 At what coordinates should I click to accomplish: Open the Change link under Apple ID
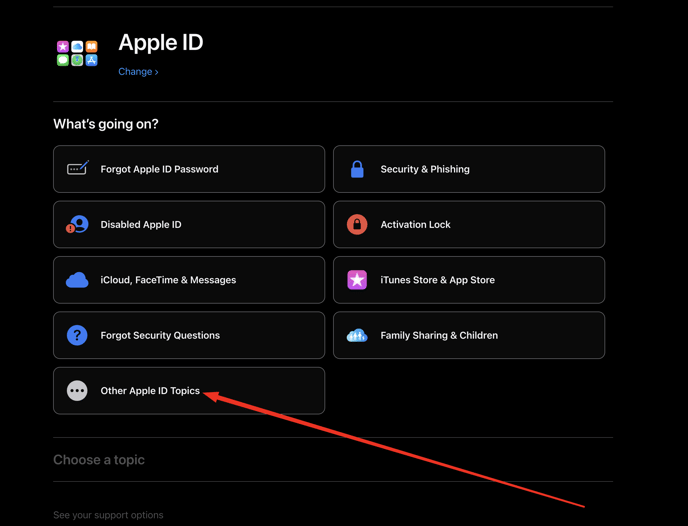pyautogui.click(x=138, y=72)
